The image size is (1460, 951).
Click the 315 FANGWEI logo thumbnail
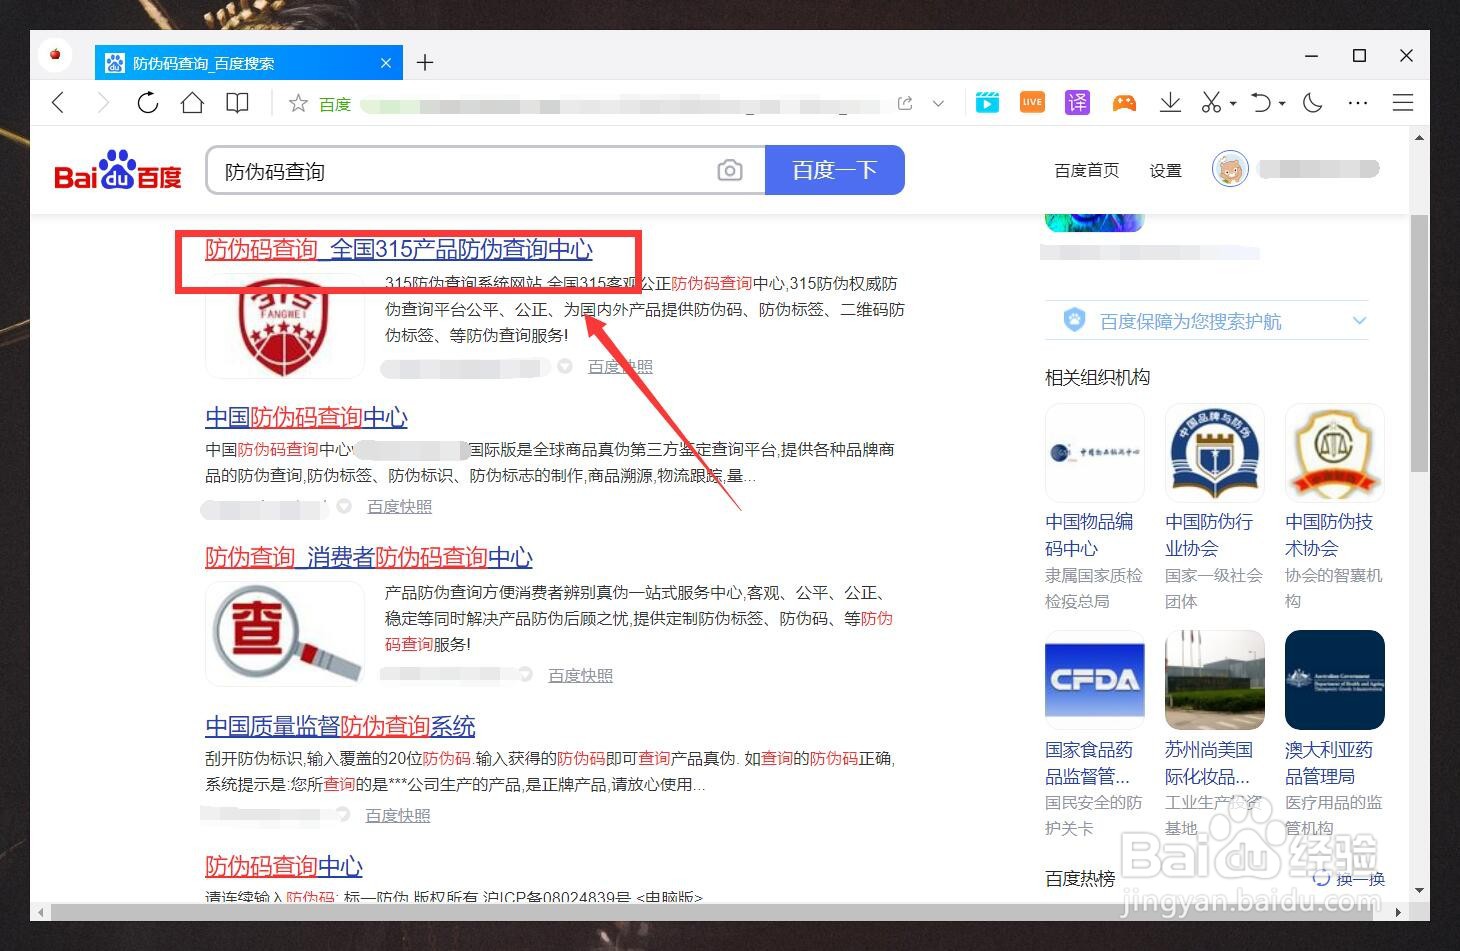(285, 327)
